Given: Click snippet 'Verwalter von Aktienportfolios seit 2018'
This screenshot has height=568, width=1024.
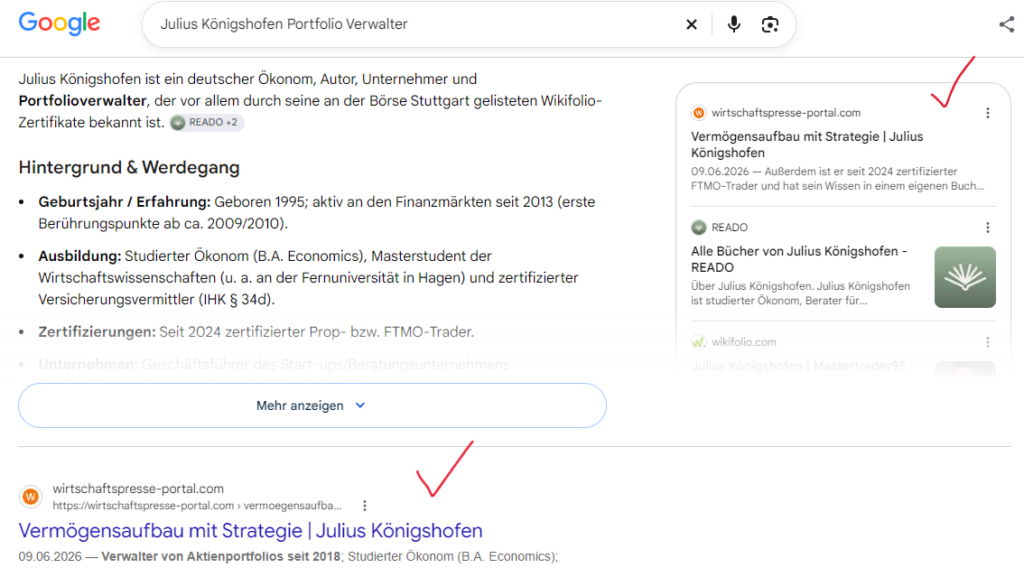Looking at the screenshot, I should (x=221, y=556).
